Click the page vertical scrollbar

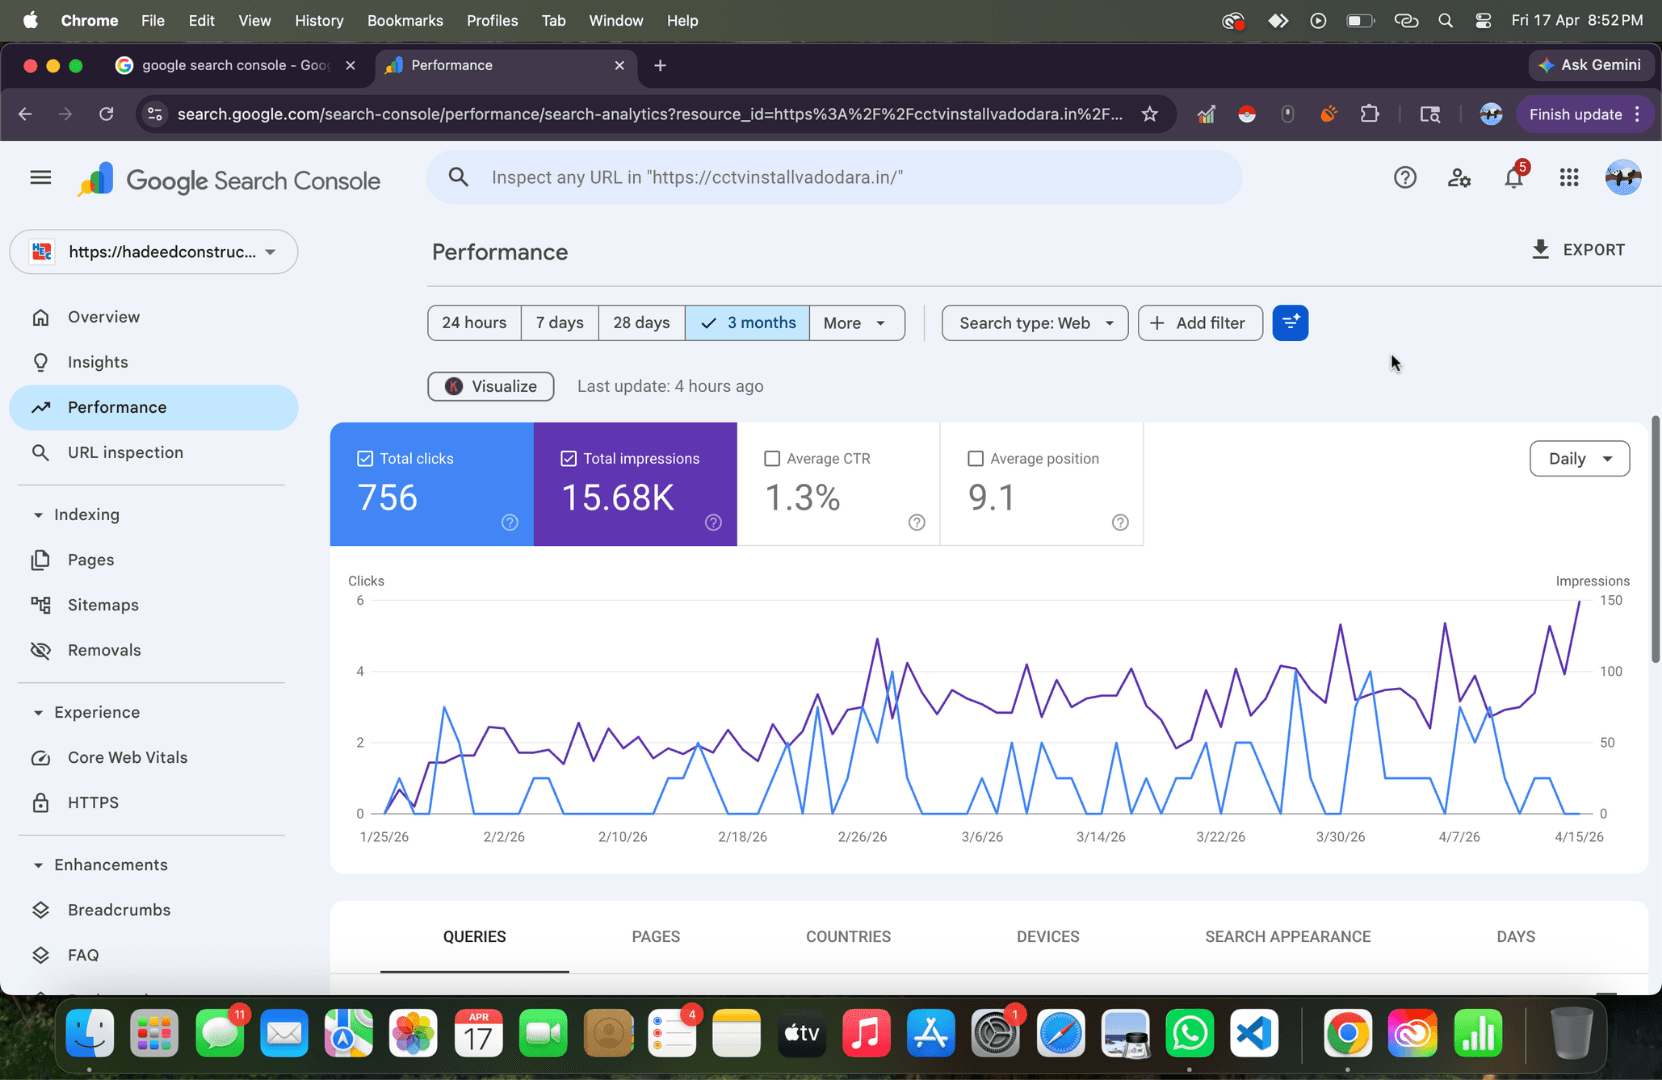pos(1655,540)
